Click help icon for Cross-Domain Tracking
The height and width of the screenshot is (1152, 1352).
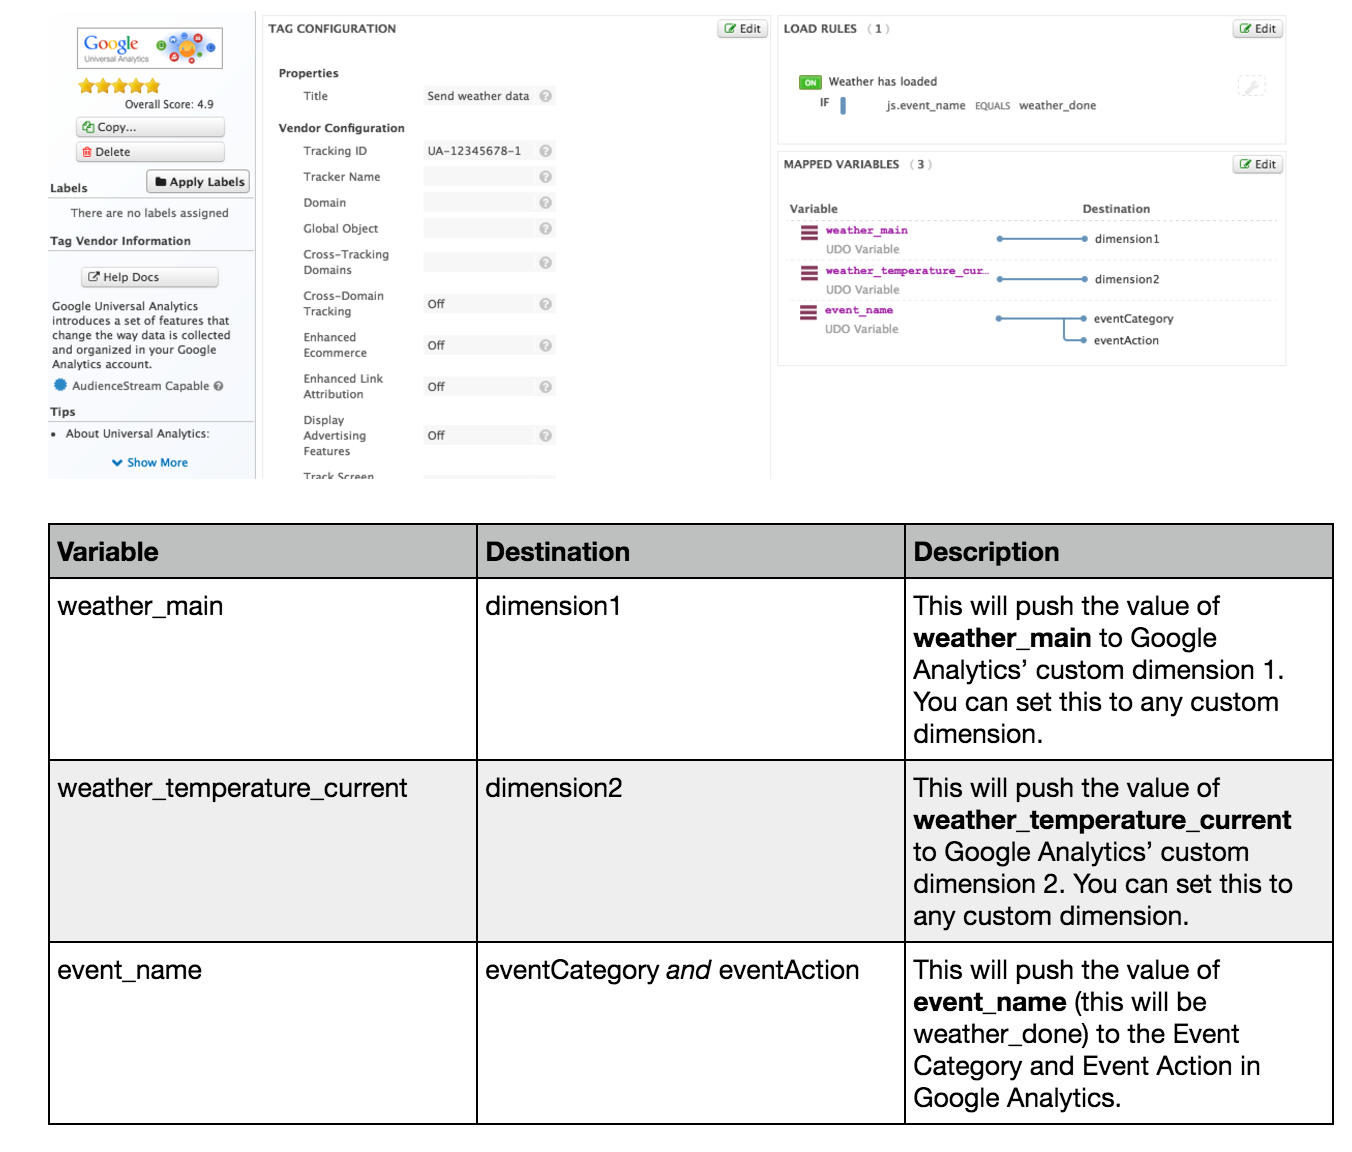point(546,304)
